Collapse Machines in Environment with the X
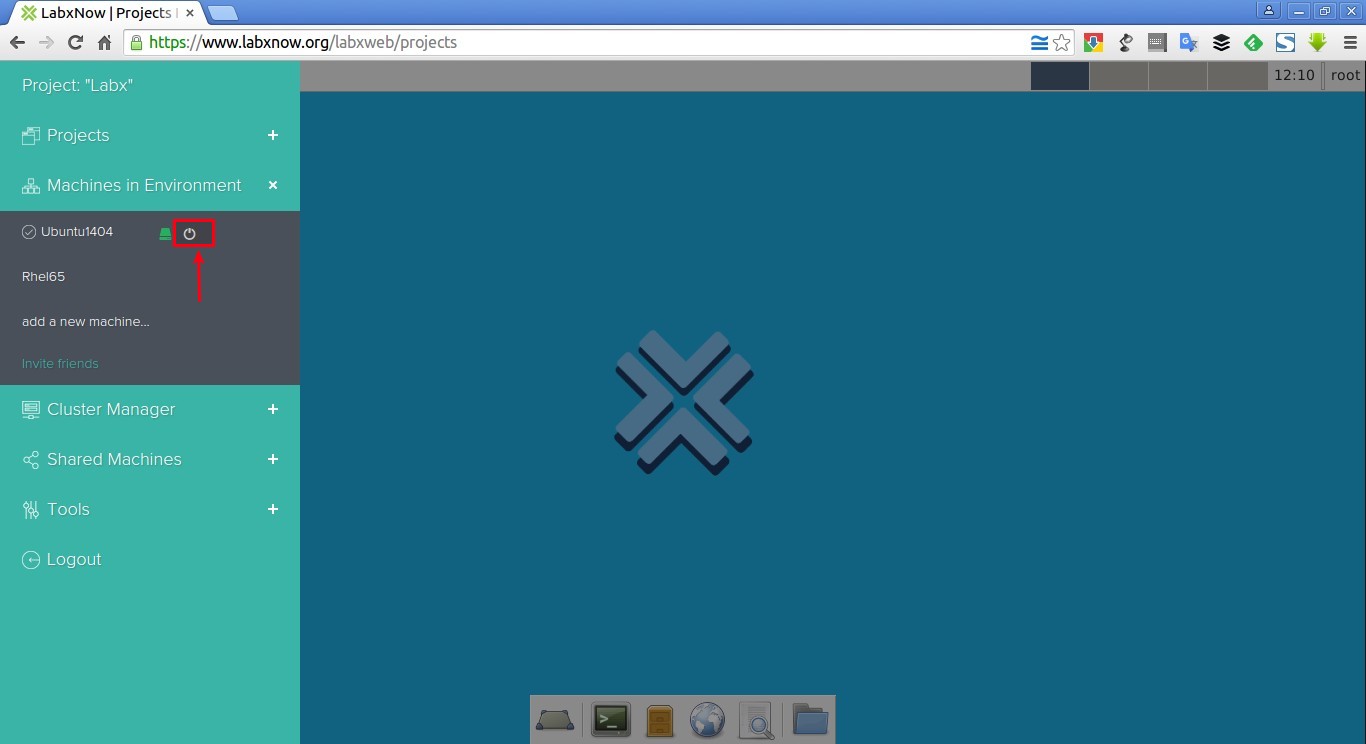The height and width of the screenshot is (744, 1366). pyautogui.click(x=273, y=185)
